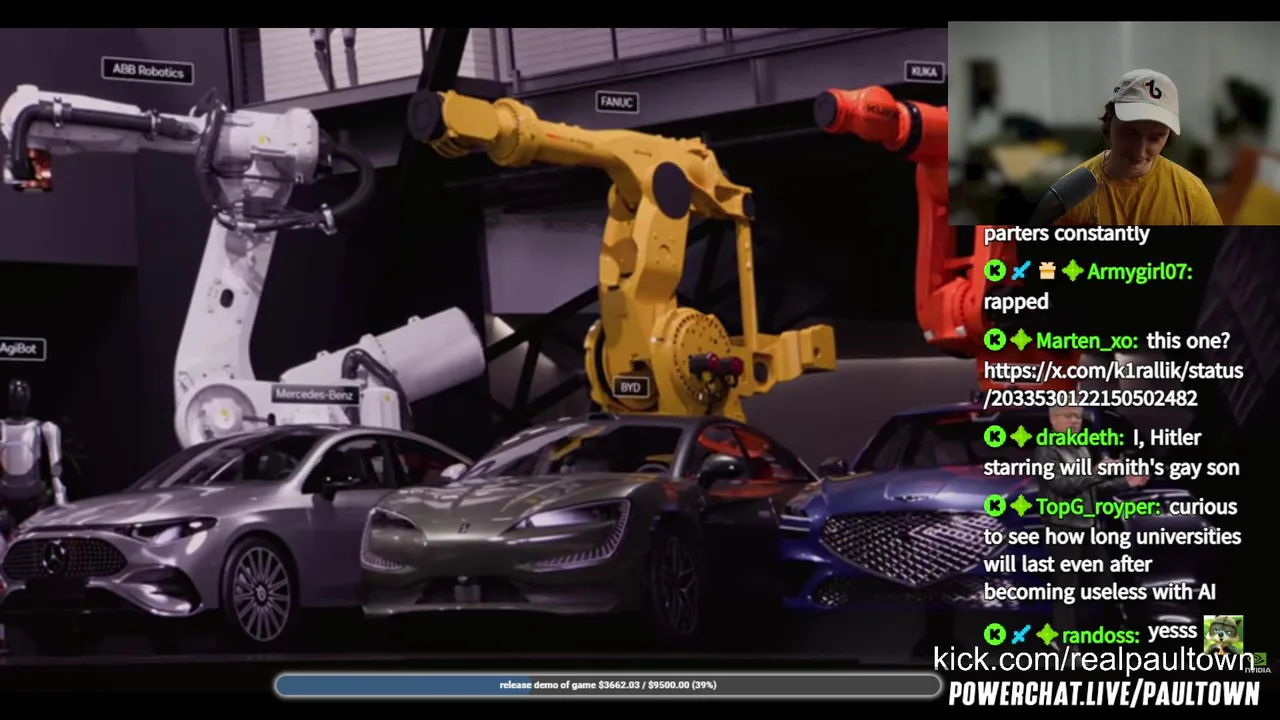The width and height of the screenshot is (1280, 720).
Task: Click the "rapped" chat message
Action: [1016, 301]
